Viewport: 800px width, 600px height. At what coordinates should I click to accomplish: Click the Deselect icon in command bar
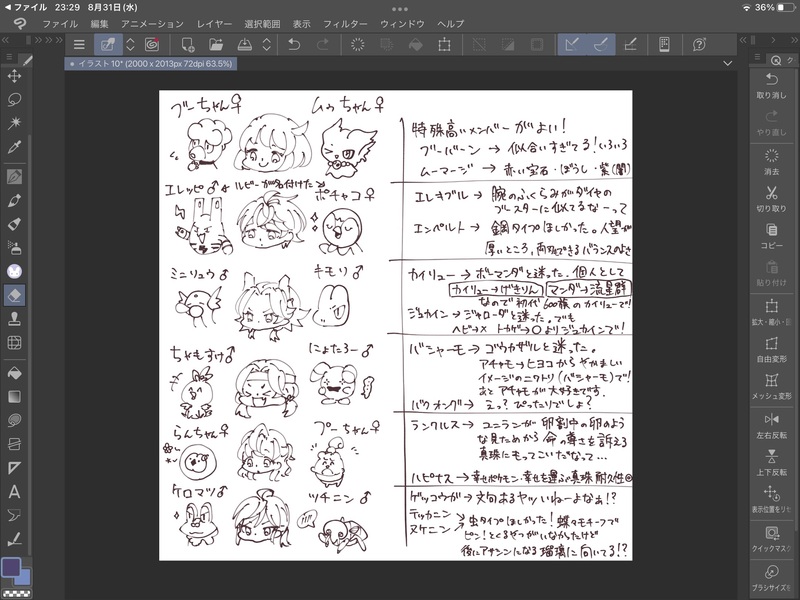click(480, 44)
